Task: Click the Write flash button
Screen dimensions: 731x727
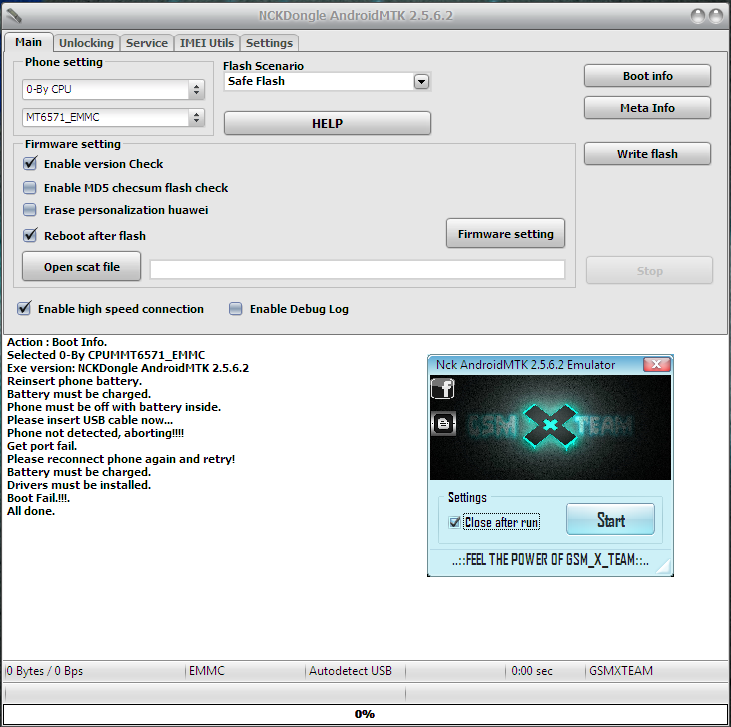Action: click(x=648, y=154)
